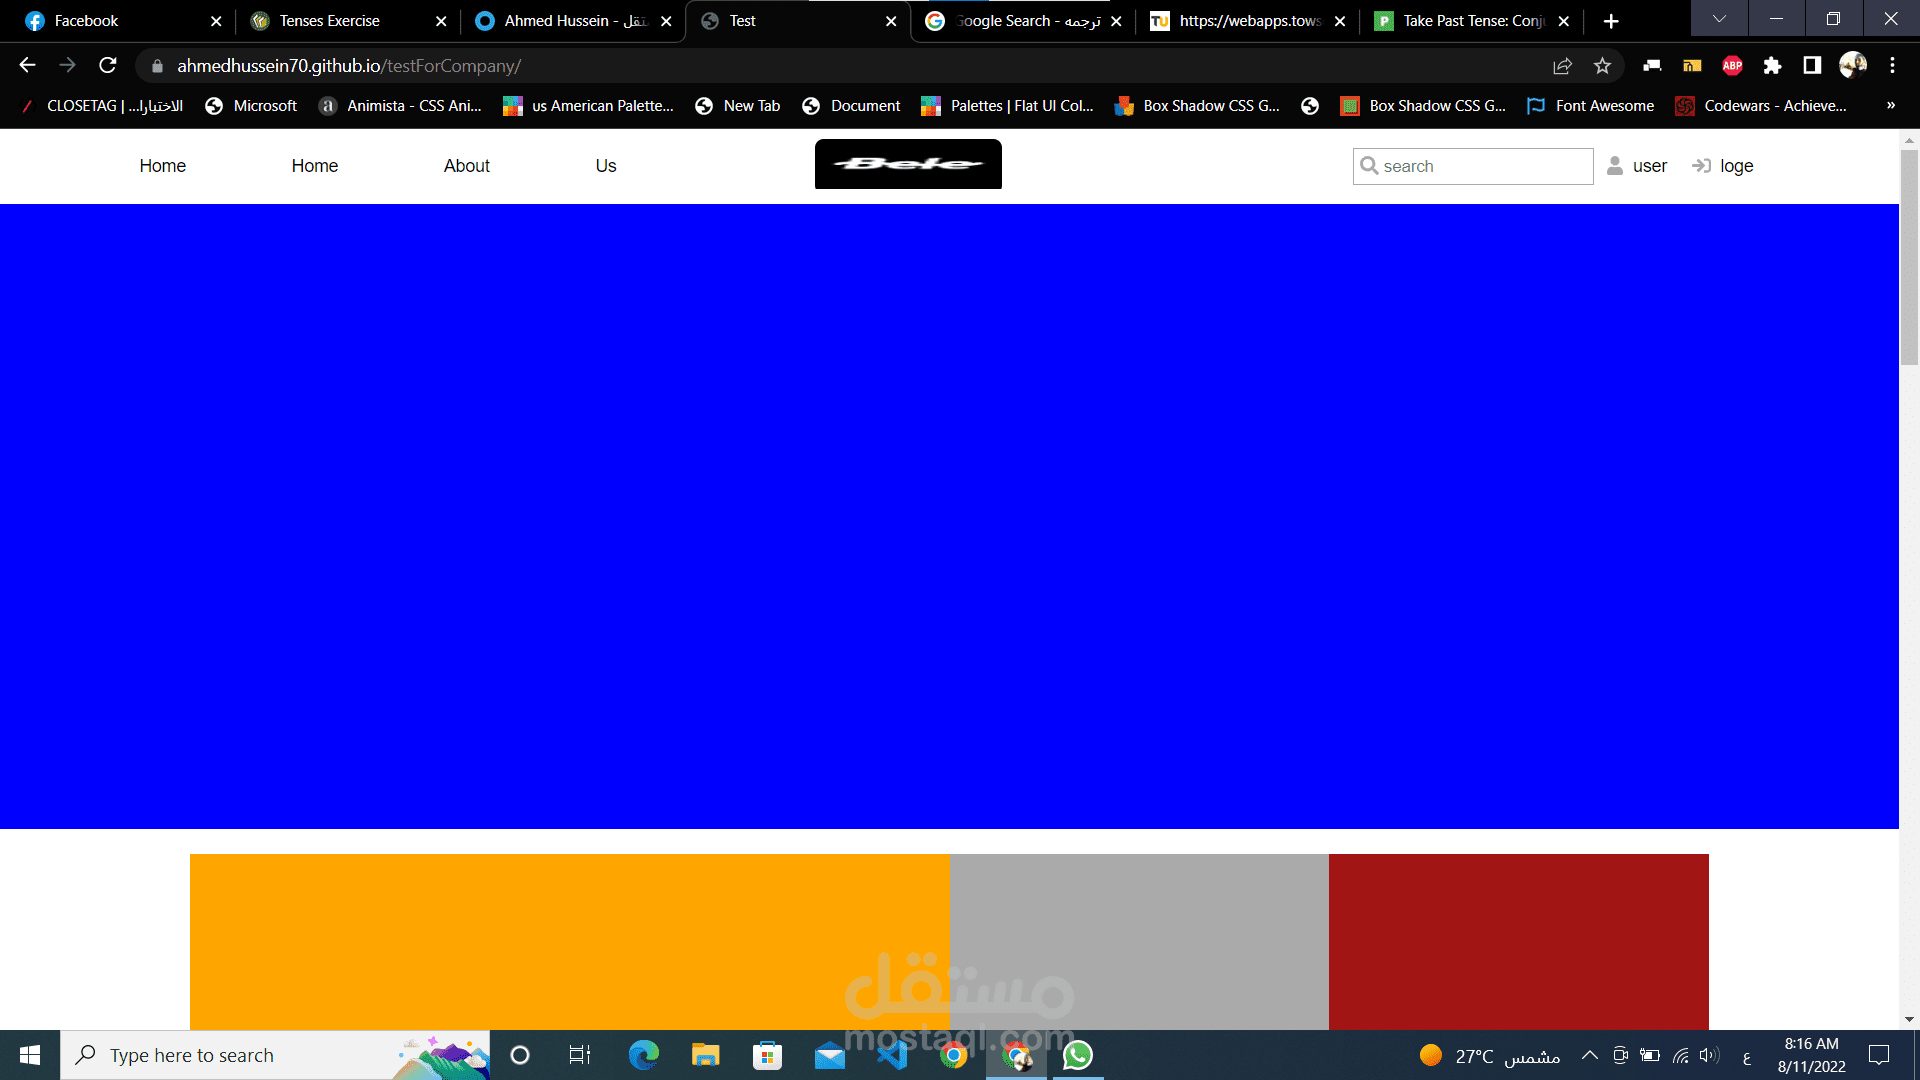Screen dimensions: 1920x1080
Task: Open WhatsApp from the taskbar
Action: 1078,1054
